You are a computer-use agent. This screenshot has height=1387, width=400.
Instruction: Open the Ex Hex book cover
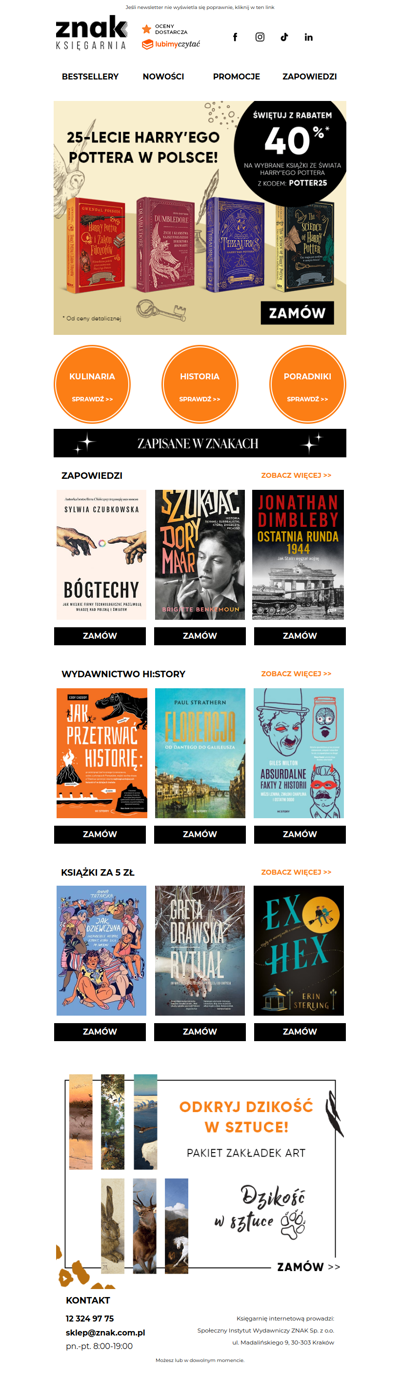(x=299, y=951)
